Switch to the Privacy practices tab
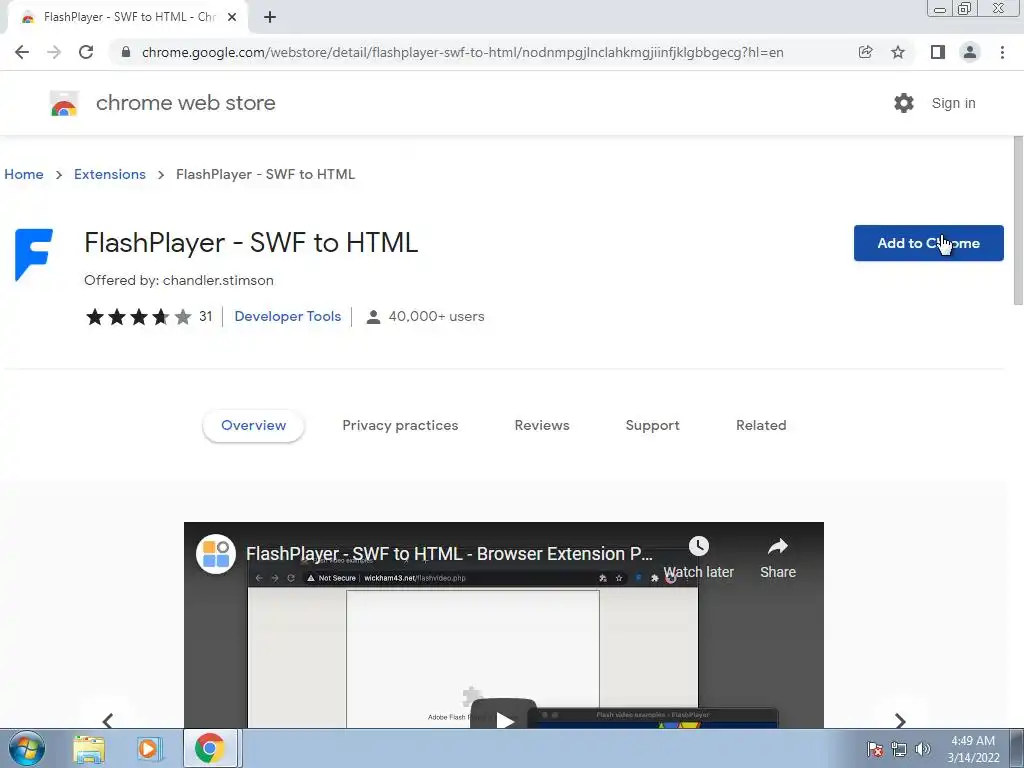The image size is (1024, 768). [x=400, y=425]
